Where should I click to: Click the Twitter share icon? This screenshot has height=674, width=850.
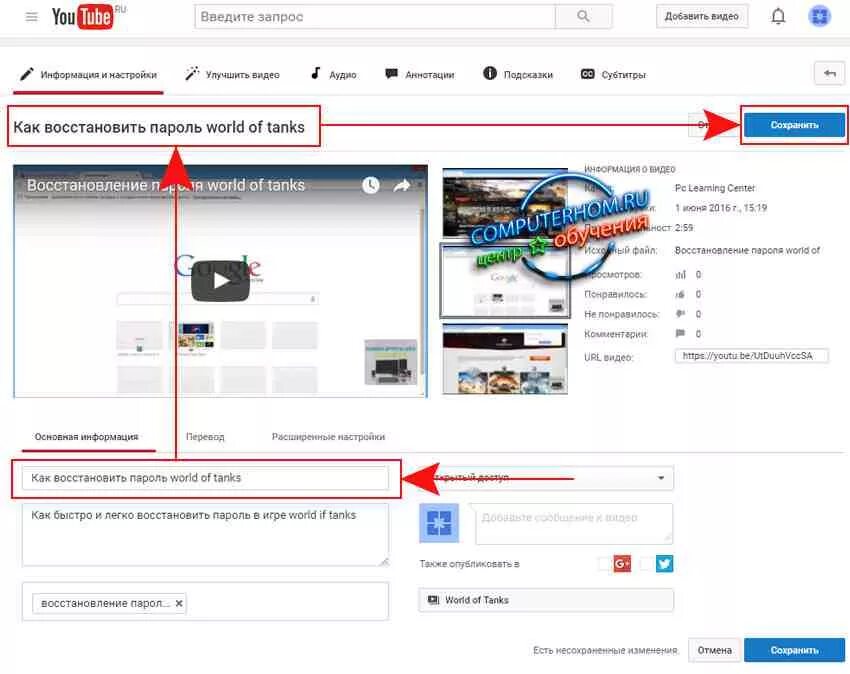664,564
